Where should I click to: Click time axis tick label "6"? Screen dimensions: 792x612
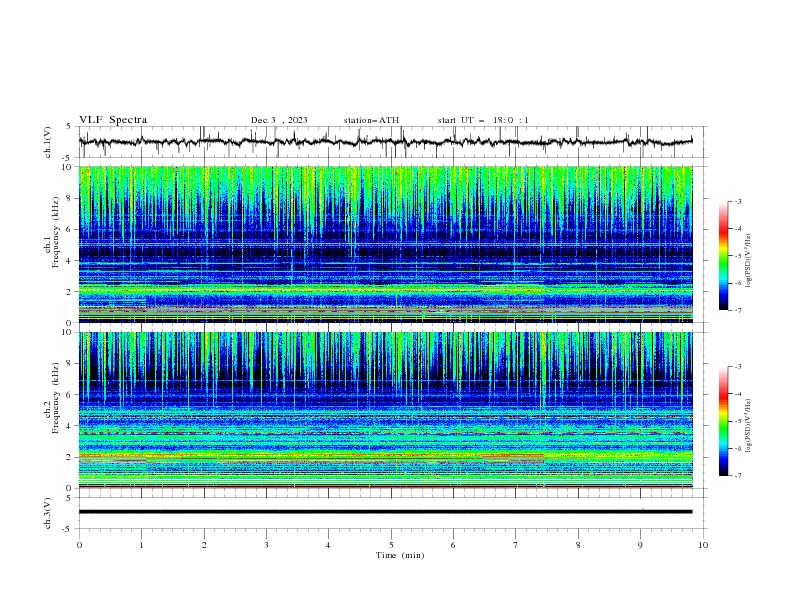pyautogui.click(x=454, y=545)
